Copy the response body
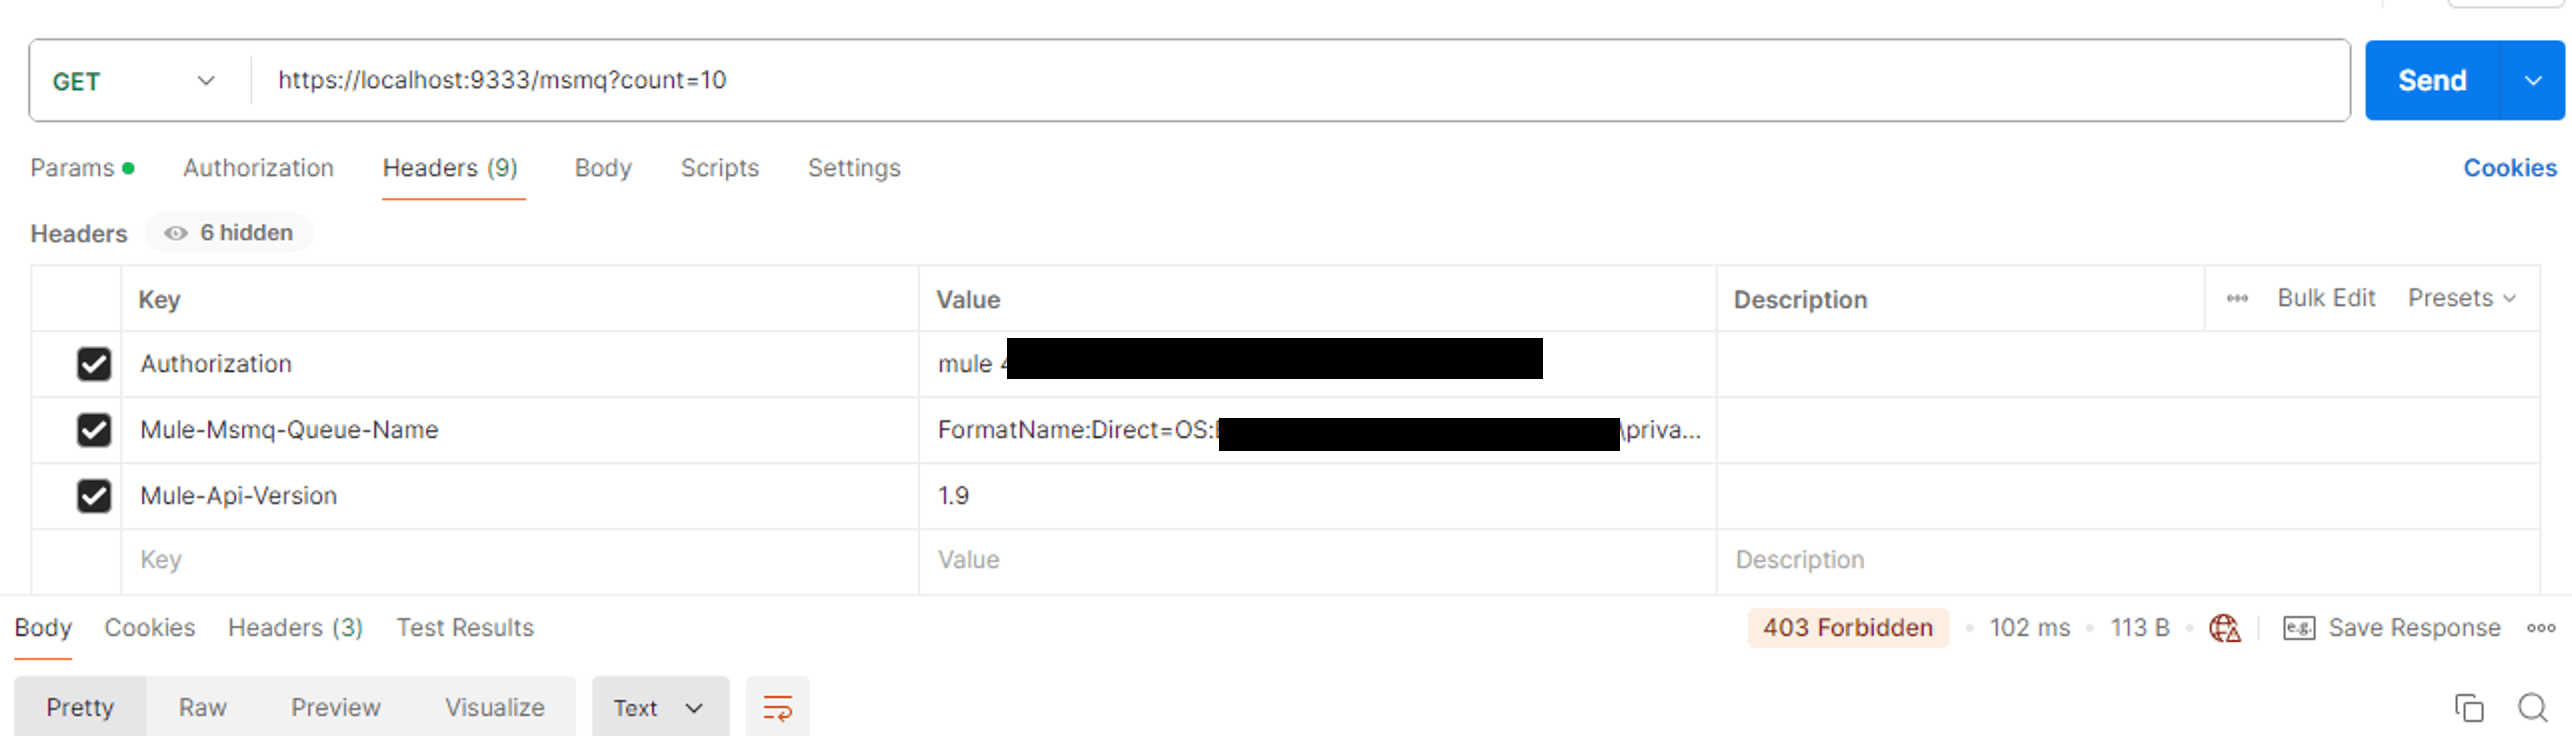The image size is (2572, 736). [x=2470, y=708]
